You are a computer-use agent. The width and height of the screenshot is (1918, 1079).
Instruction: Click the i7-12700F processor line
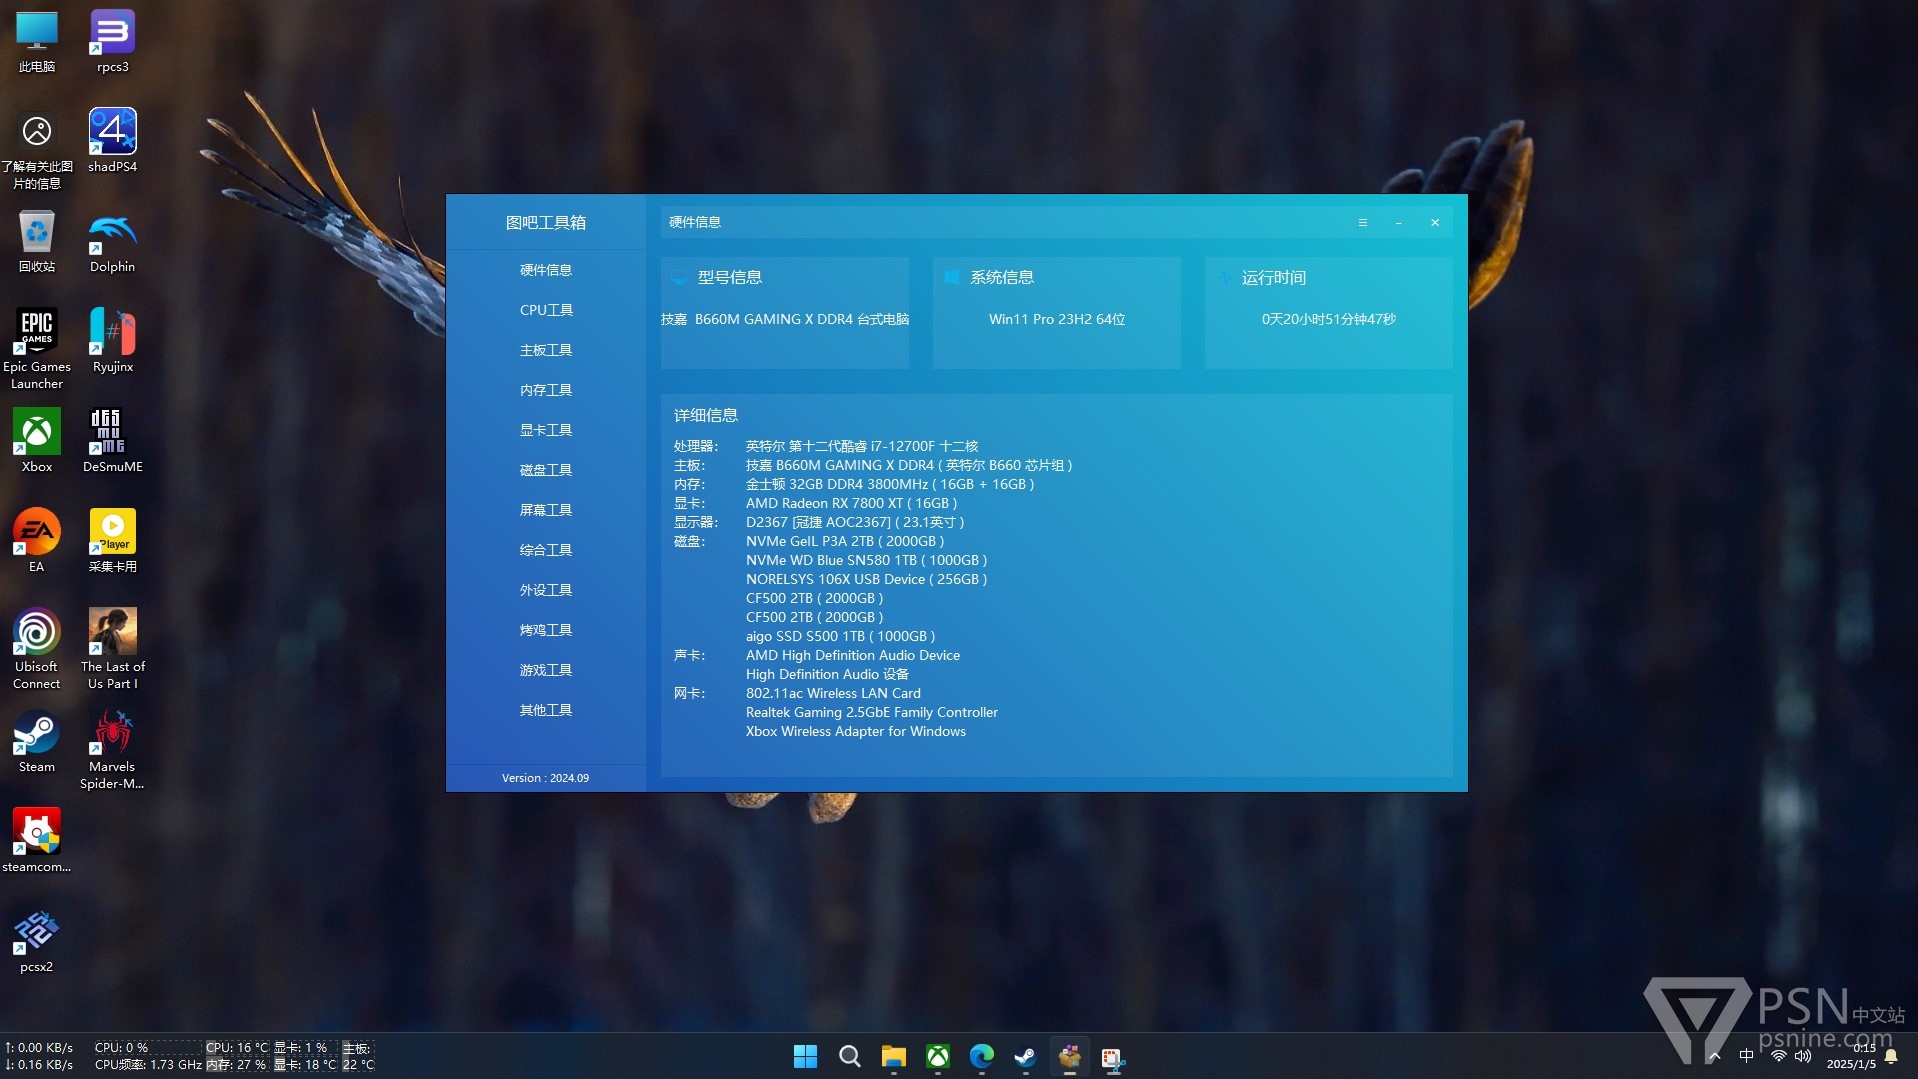(862, 446)
